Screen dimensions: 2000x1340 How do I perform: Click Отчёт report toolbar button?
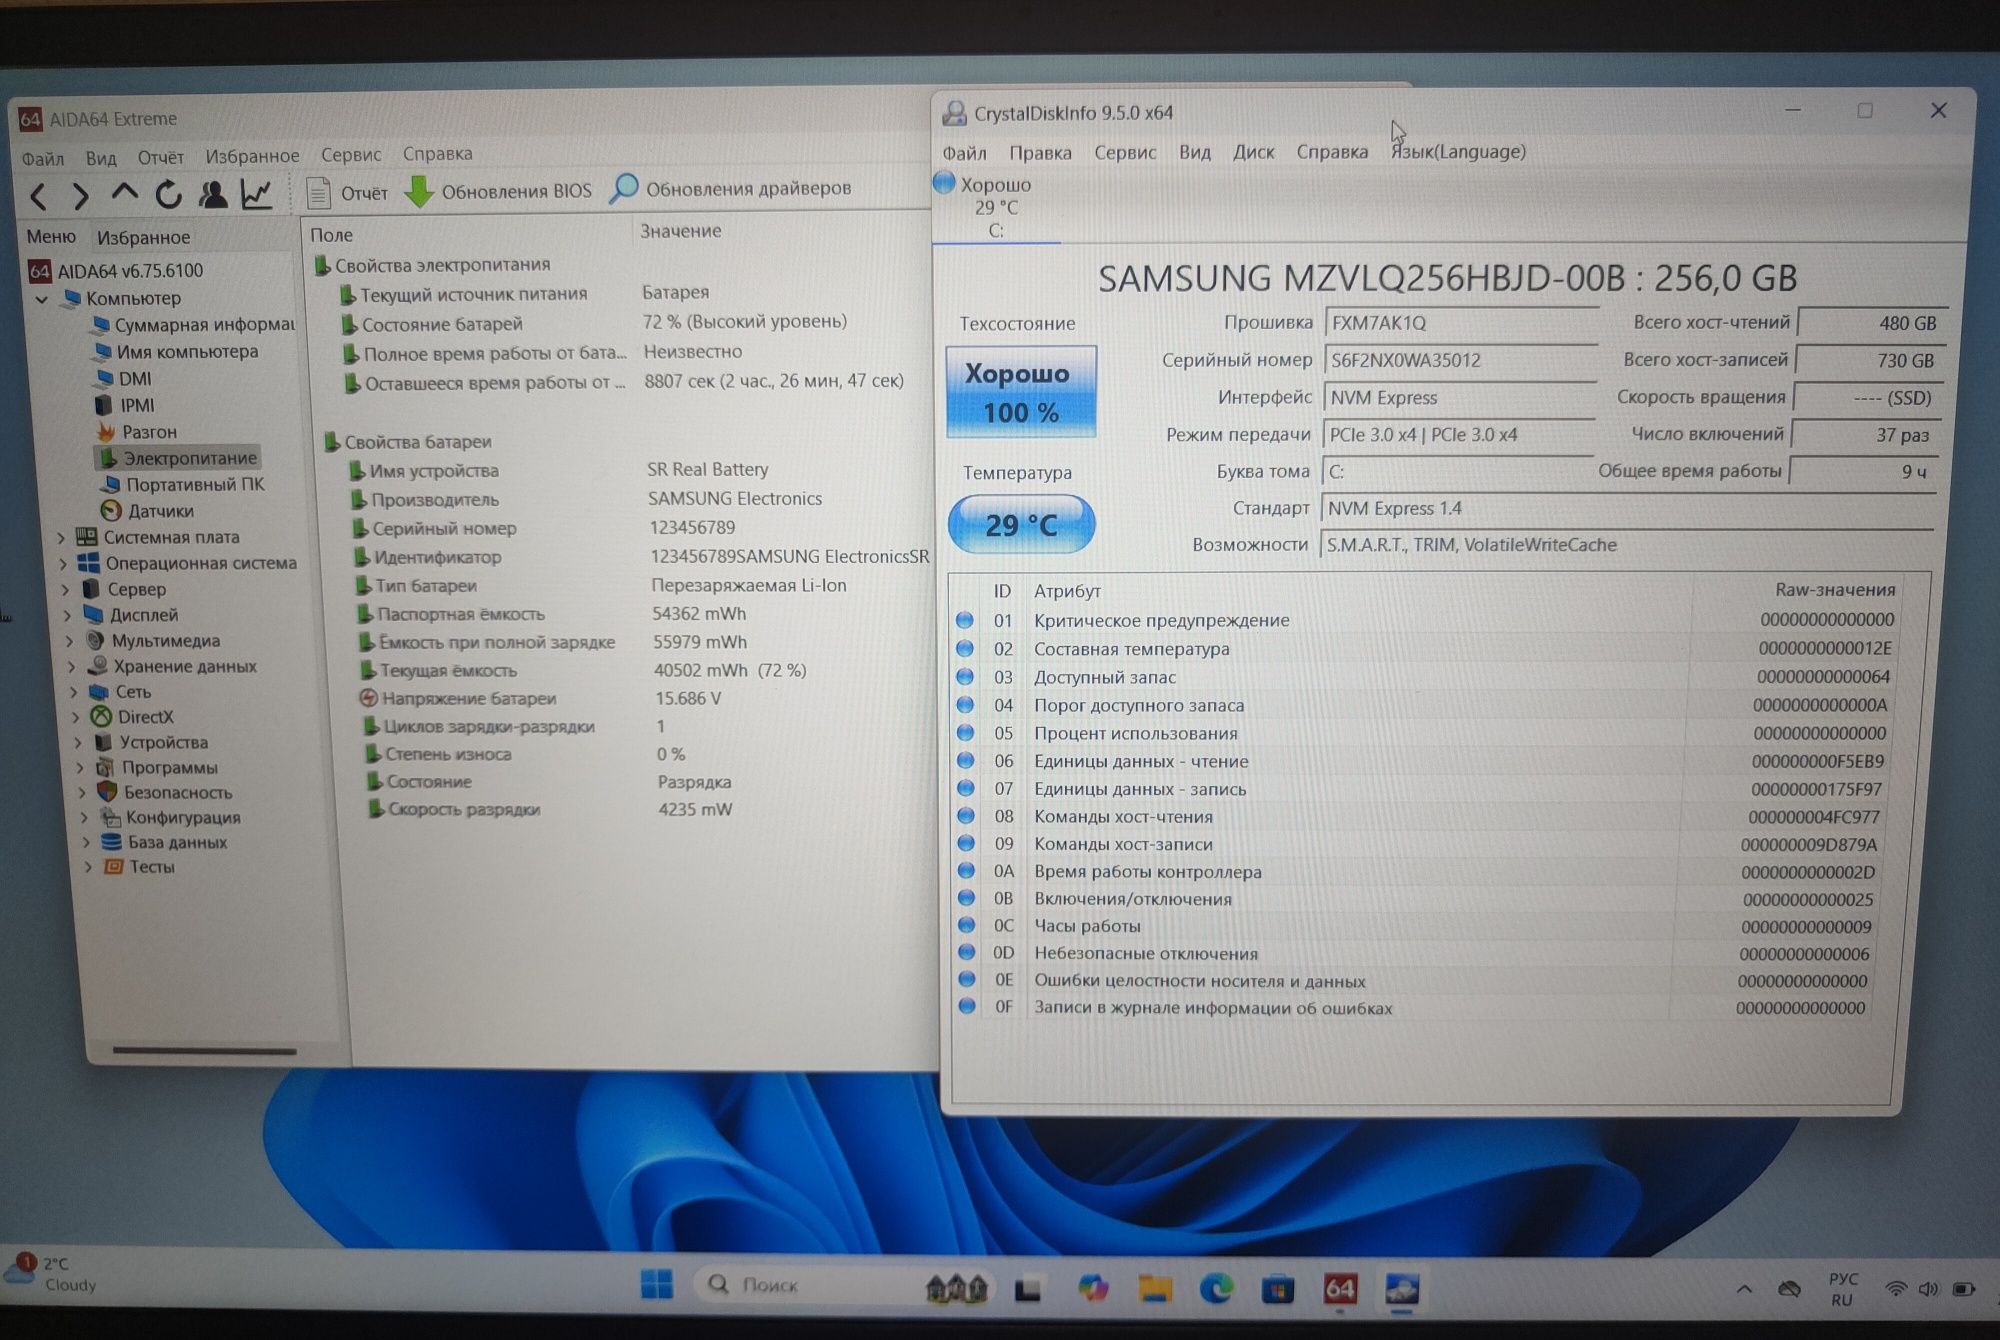(x=347, y=192)
